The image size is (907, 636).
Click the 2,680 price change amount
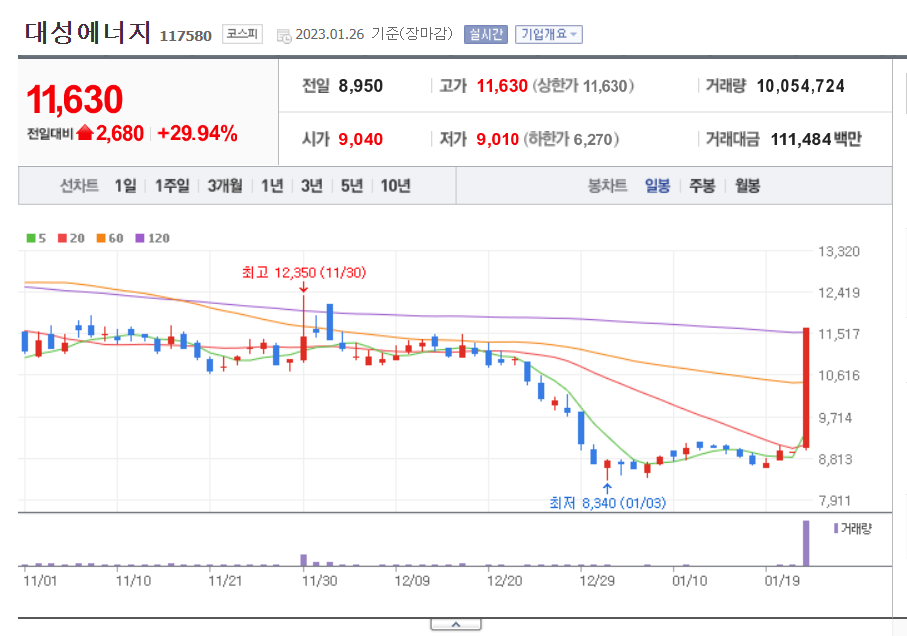(x=120, y=134)
